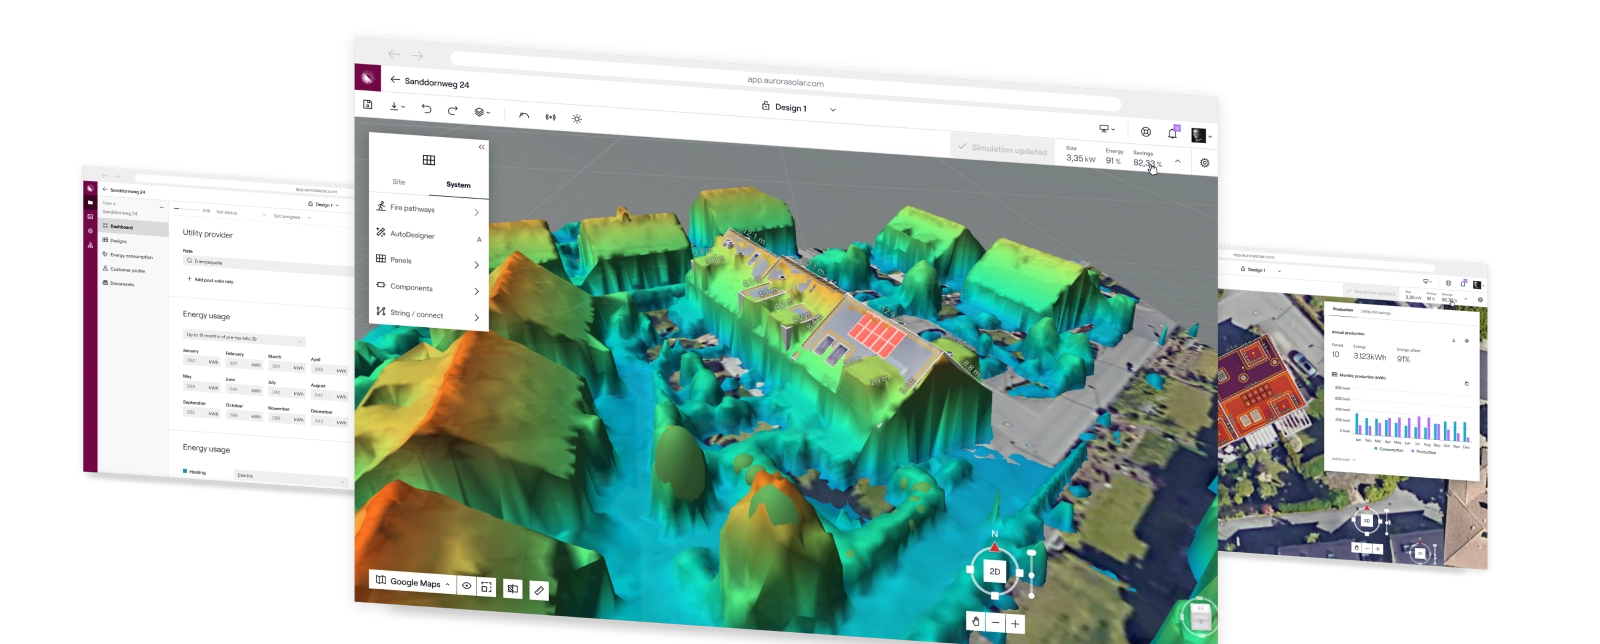Go back using arrow beside Sanddornweg 24
The height and width of the screenshot is (644, 1600).
coord(395,79)
